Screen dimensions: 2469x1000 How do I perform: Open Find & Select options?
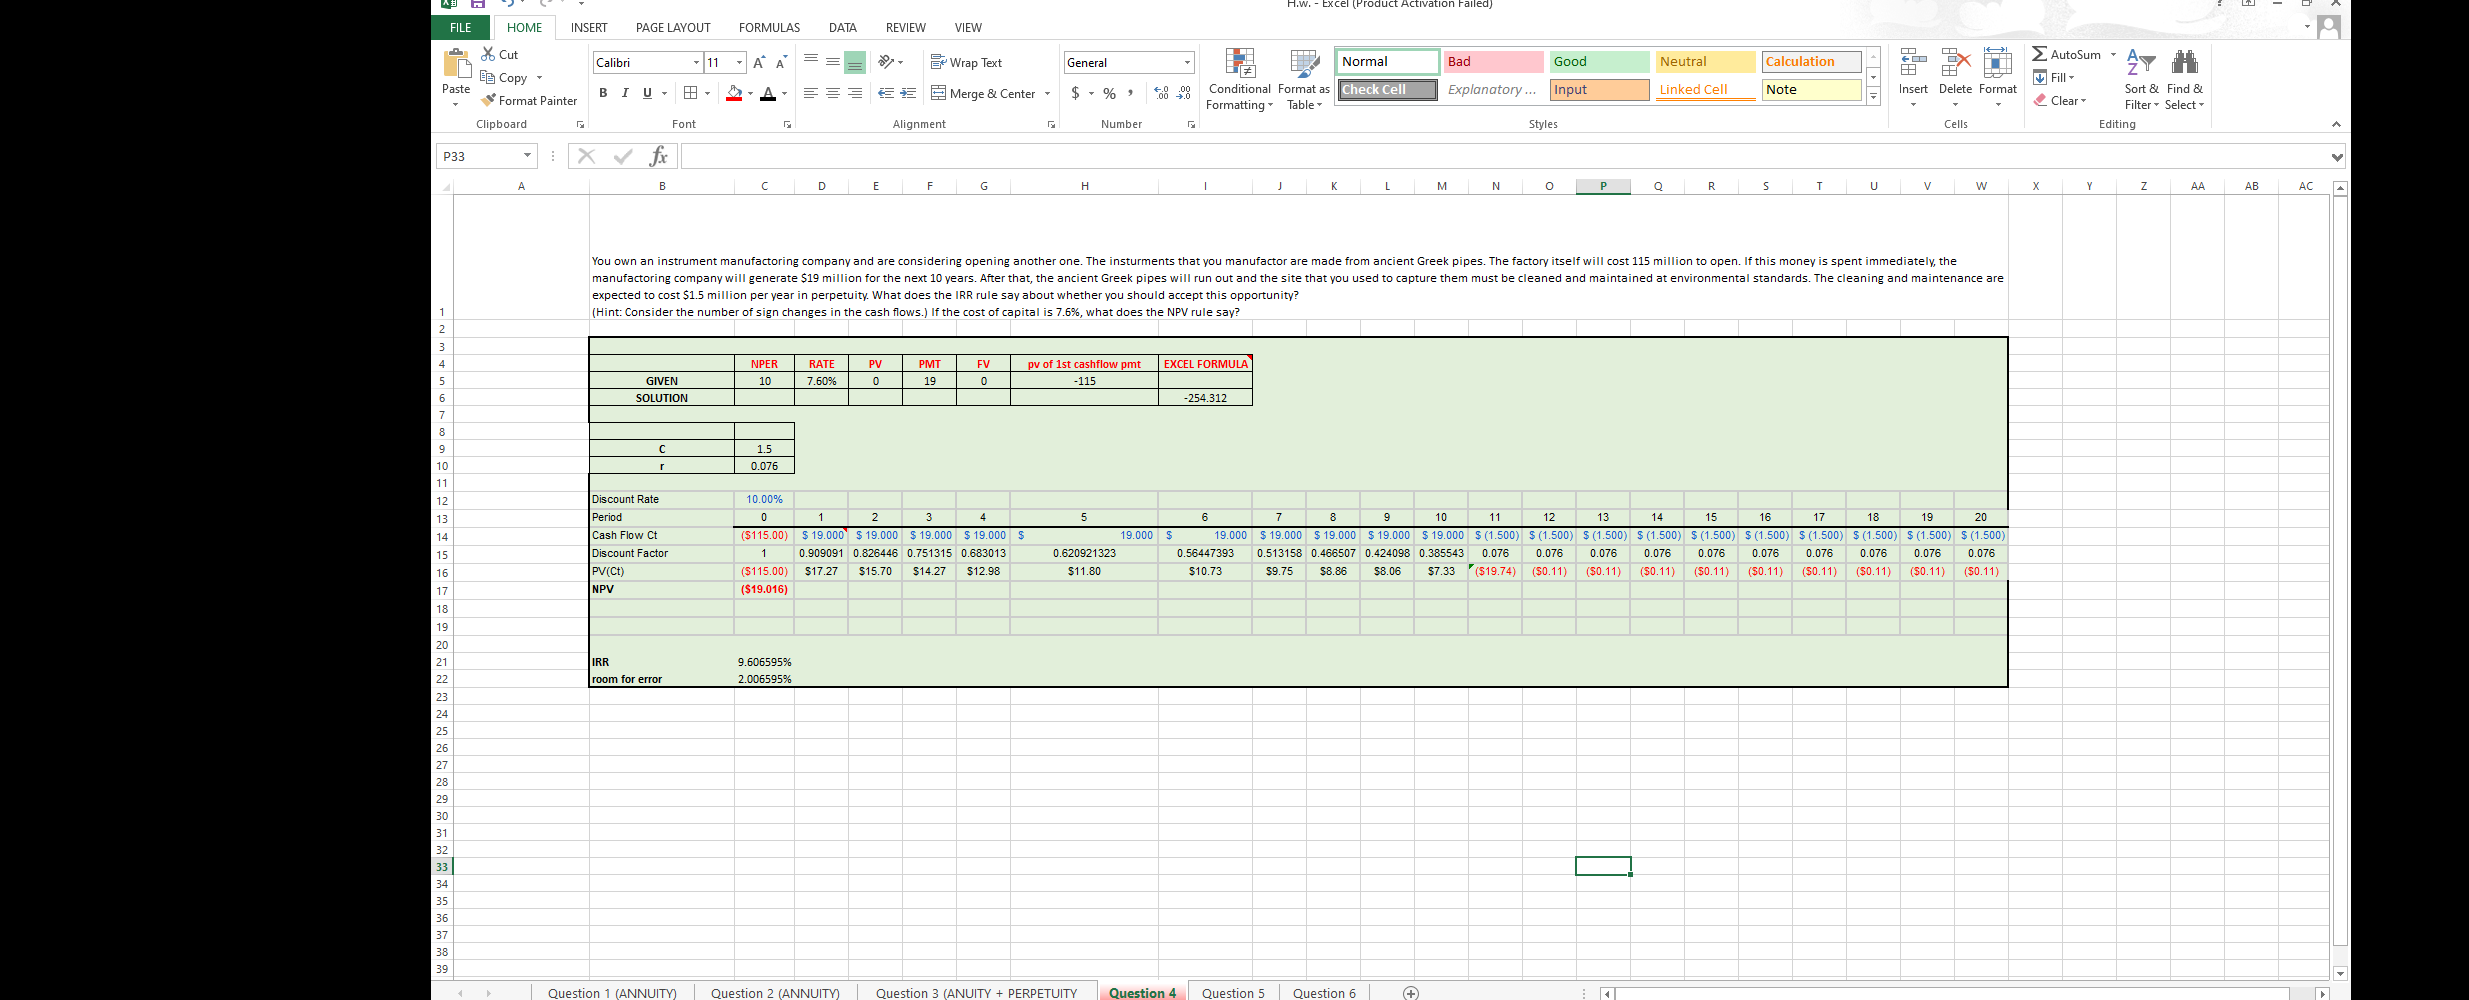click(2185, 79)
